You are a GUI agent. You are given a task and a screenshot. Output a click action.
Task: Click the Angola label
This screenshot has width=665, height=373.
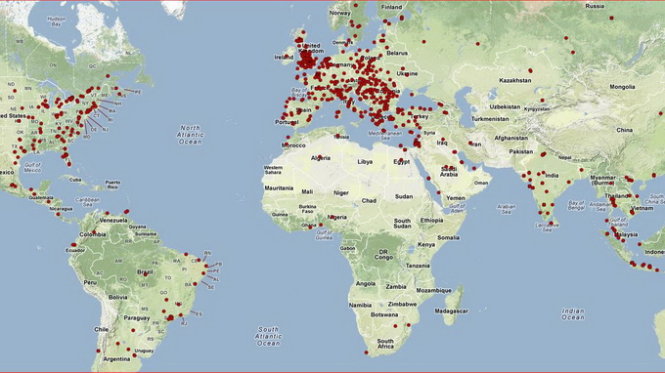(365, 283)
